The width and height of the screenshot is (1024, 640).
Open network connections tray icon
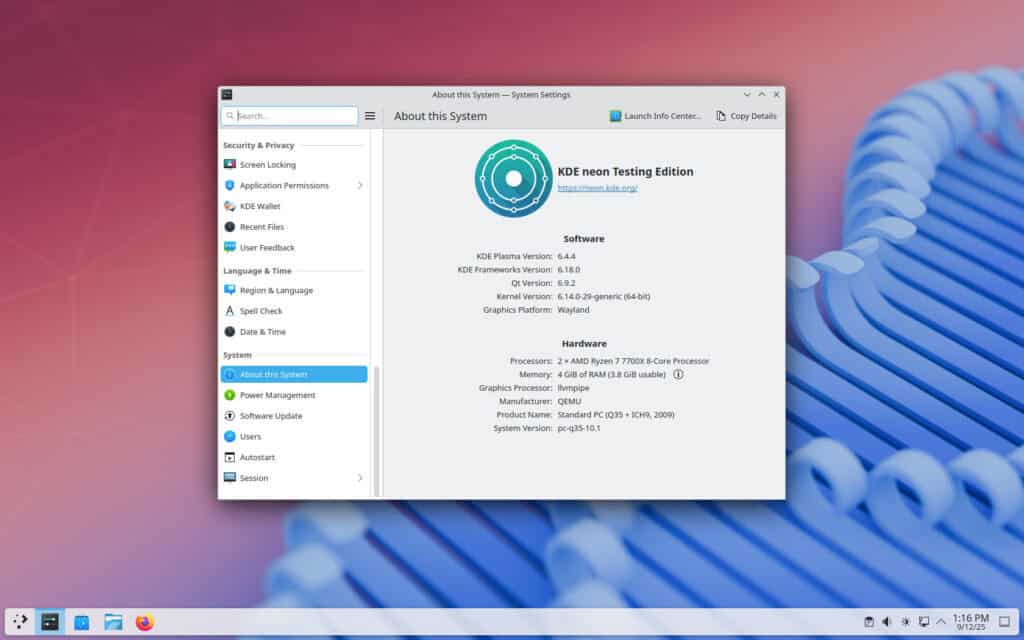click(x=923, y=622)
